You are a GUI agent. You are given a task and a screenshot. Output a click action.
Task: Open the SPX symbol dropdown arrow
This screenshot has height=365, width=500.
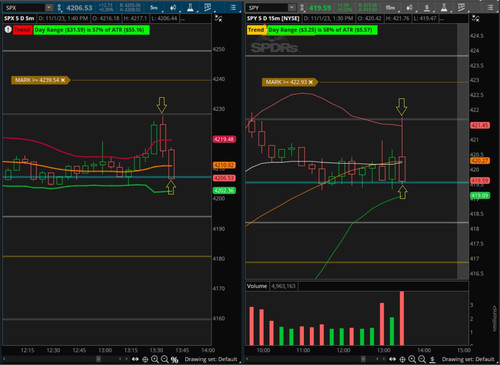point(49,7)
